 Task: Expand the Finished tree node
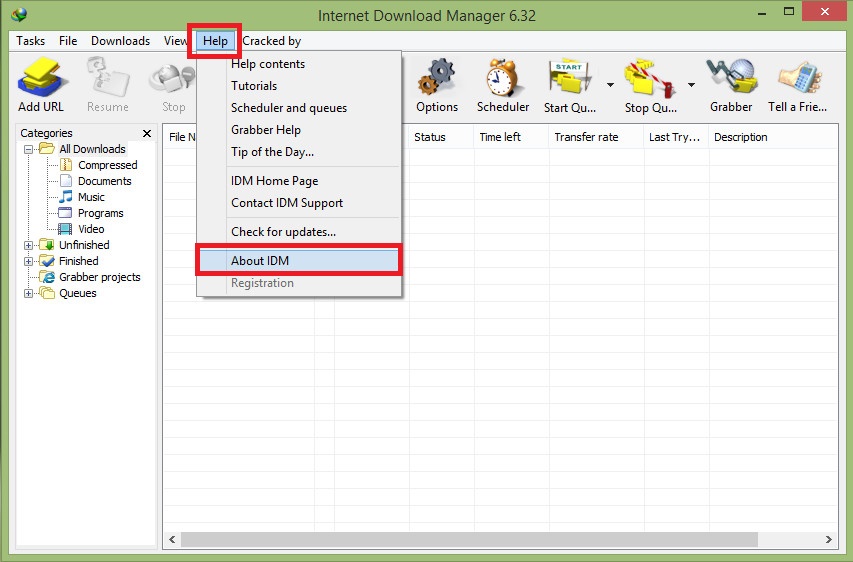pos(28,261)
